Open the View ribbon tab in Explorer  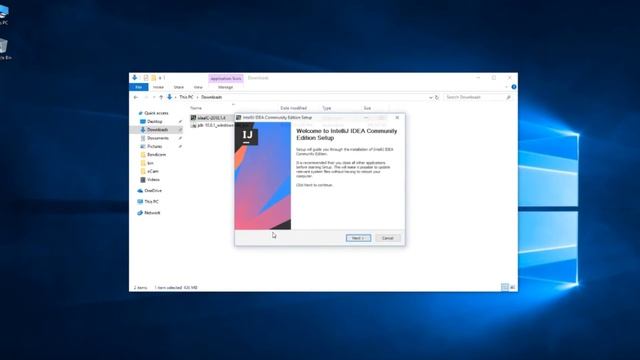click(x=198, y=87)
